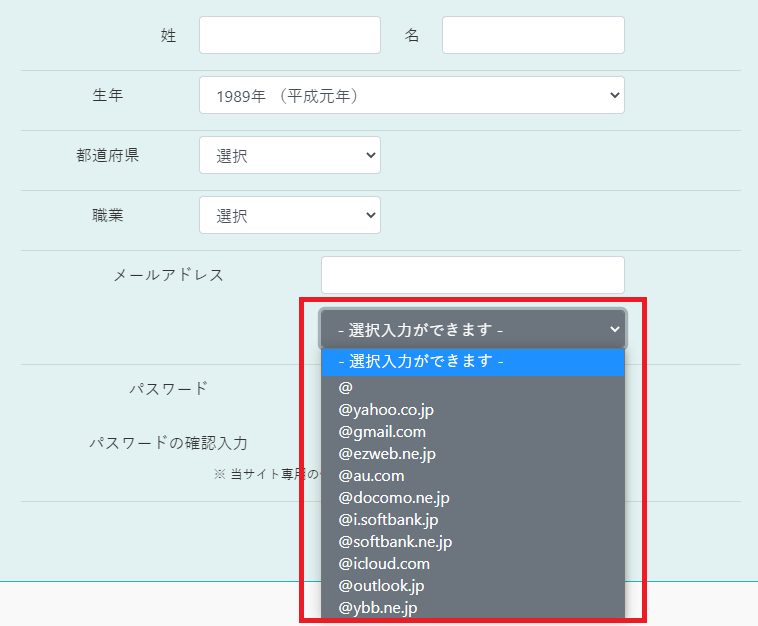Choose @yahoo.co.jp from the list
The height and width of the screenshot is (626, 758).
(x=473, y=409)
